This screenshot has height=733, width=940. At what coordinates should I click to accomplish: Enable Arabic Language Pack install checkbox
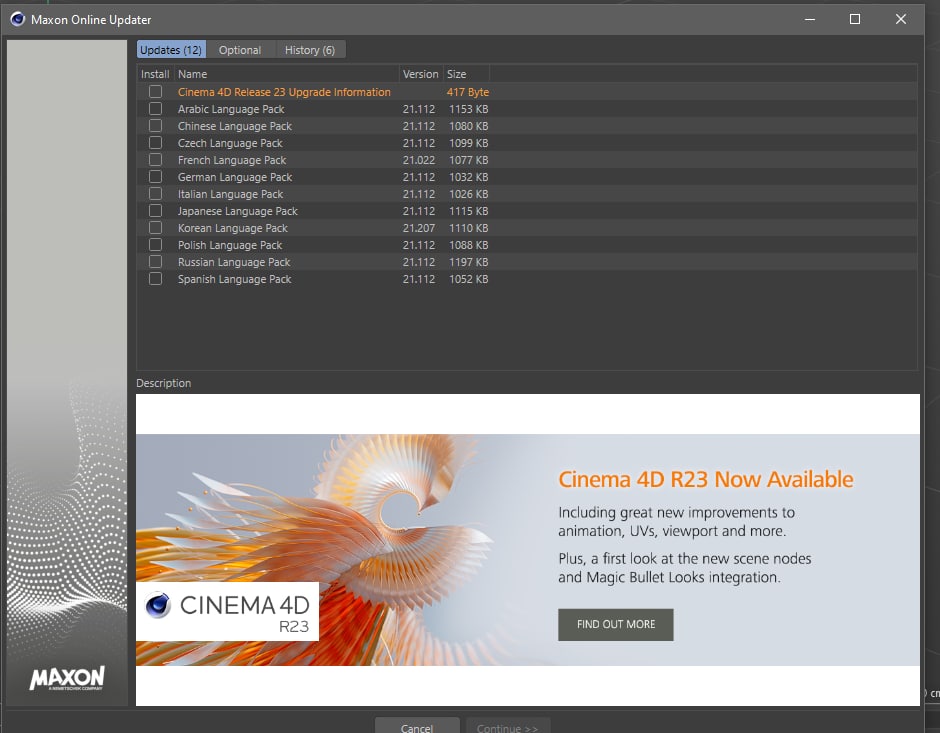coord(155,108)
